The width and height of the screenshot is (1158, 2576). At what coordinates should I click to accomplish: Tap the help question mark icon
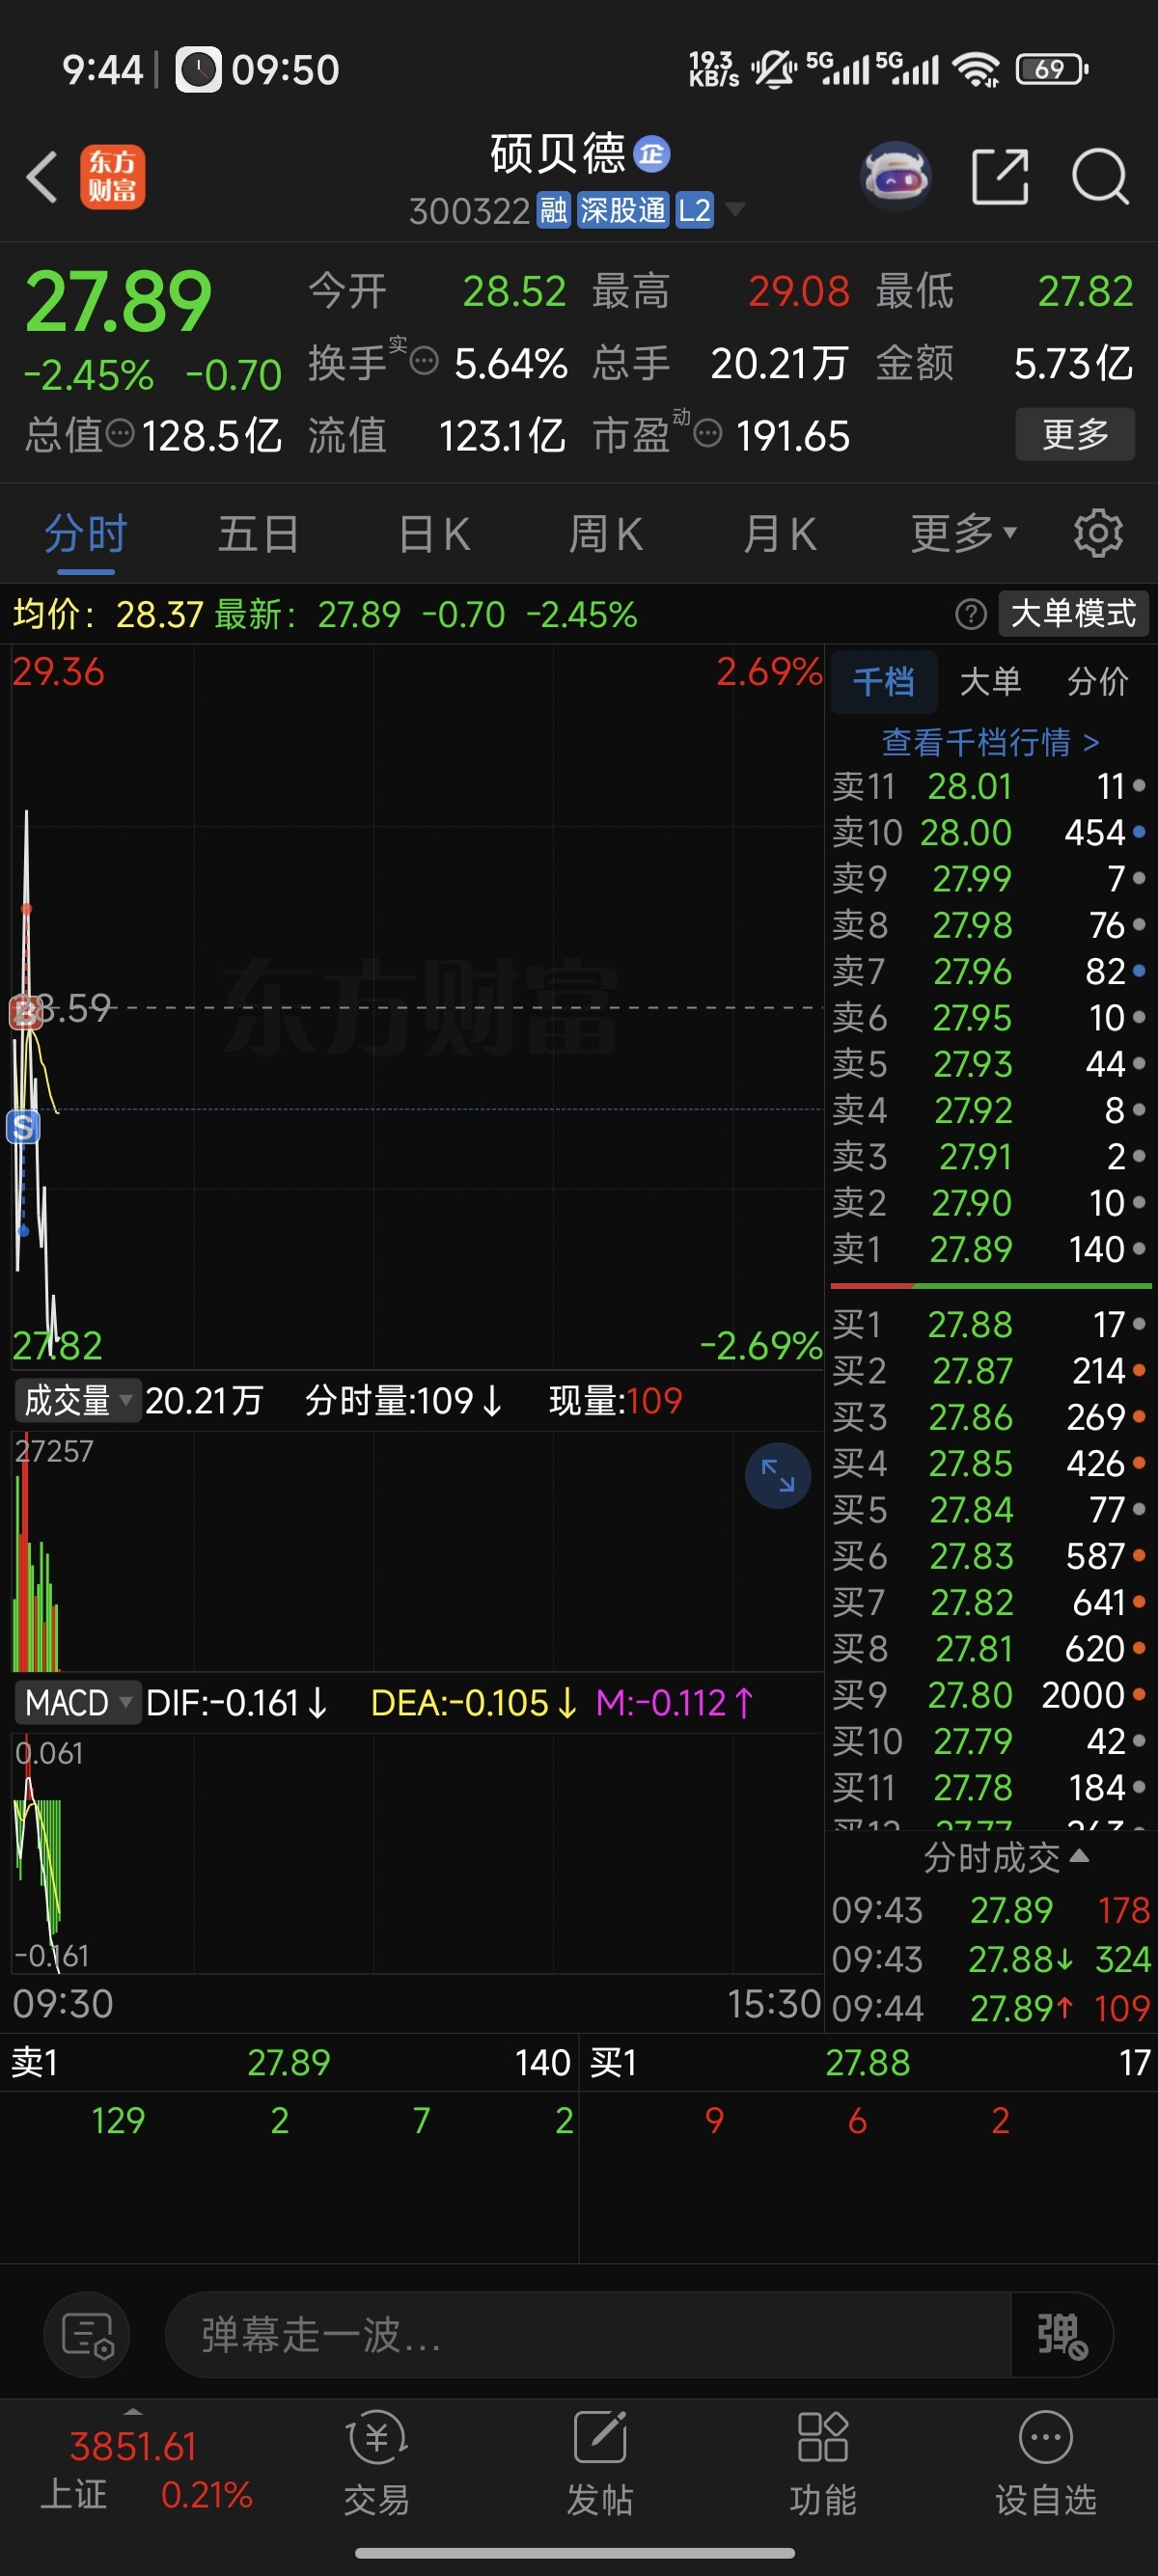pos(970,613)
